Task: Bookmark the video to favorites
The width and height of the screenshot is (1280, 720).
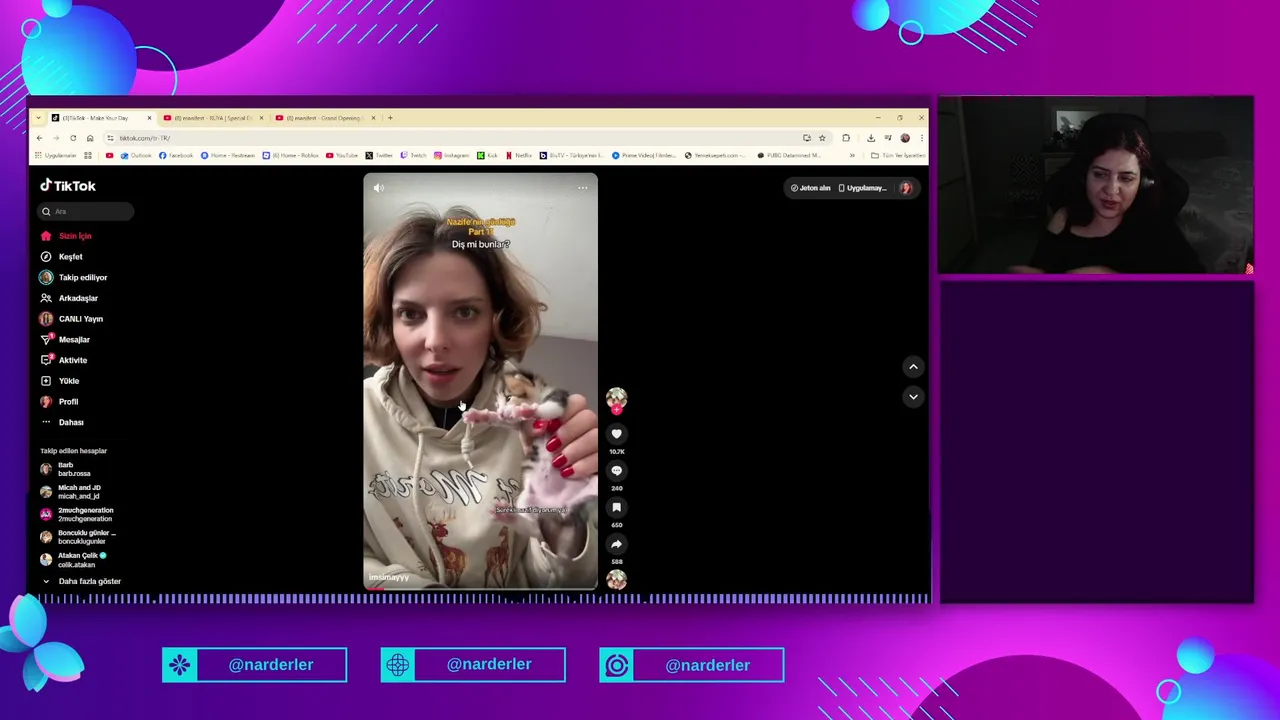Action: (616, 508)
